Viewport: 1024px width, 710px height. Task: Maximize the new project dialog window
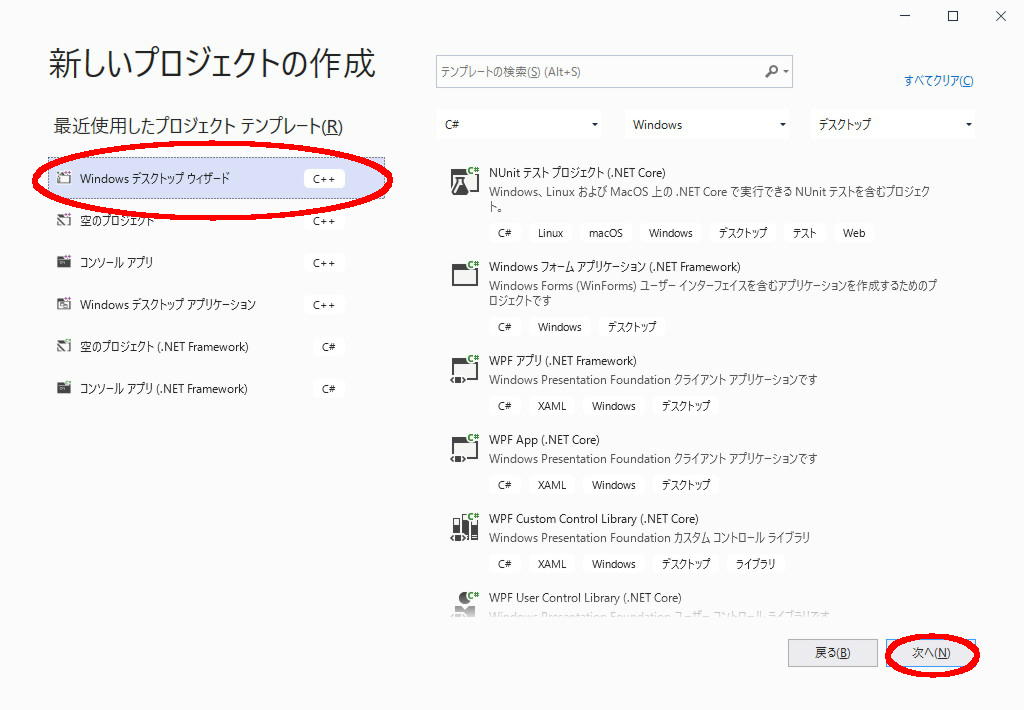click(x=953, y=16)
